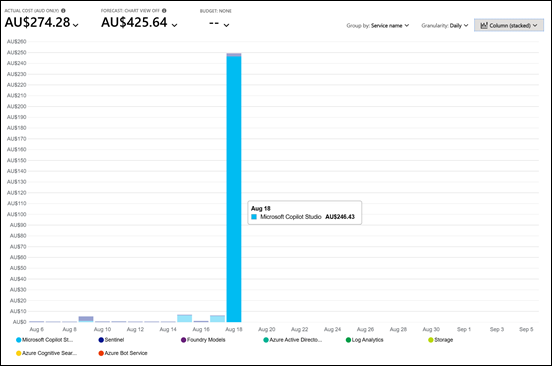The image size is (552, 366).
Task: Toggle the Azure Cognitive Search legend item
Action: [x=46, y=353]
